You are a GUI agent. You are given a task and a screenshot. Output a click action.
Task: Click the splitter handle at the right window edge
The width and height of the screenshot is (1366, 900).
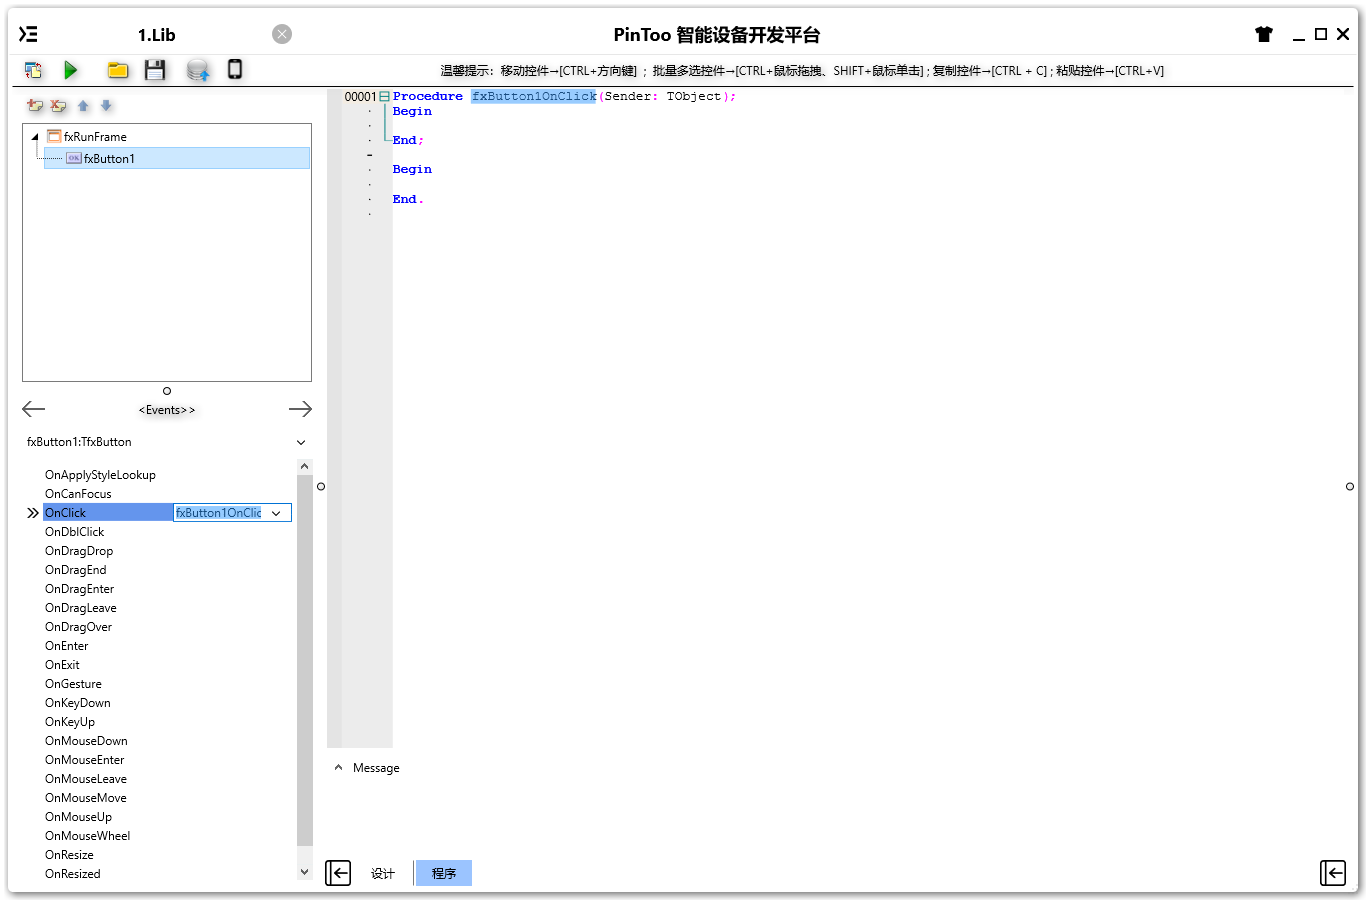[x=1350, y=487]
